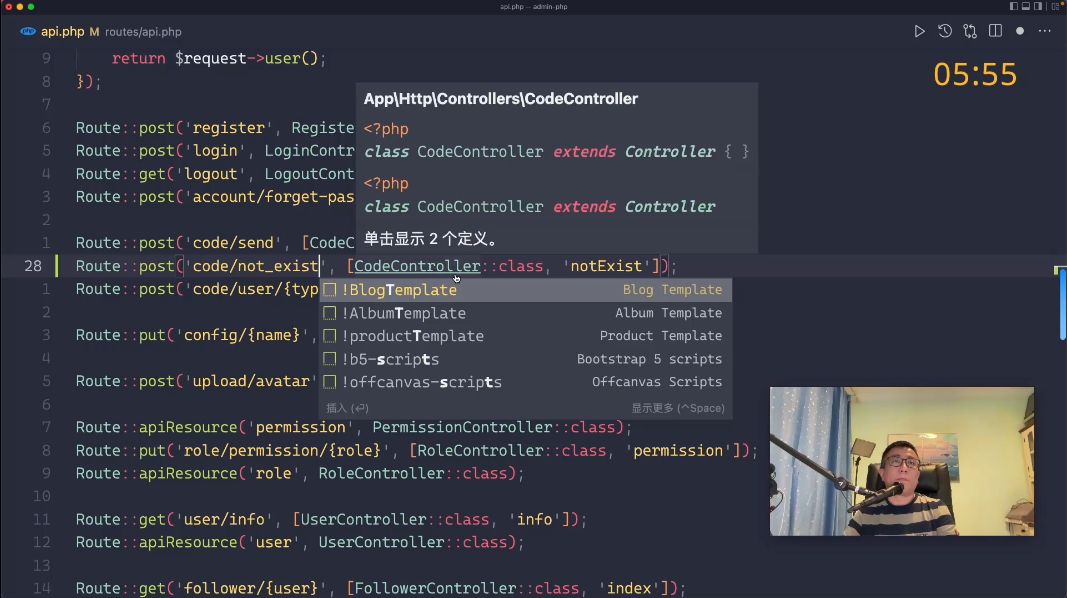Click 'Offcanvas Scripts' description in suggestions
The width and height of the screenshot is (1067, 598).
click(657, 382)
